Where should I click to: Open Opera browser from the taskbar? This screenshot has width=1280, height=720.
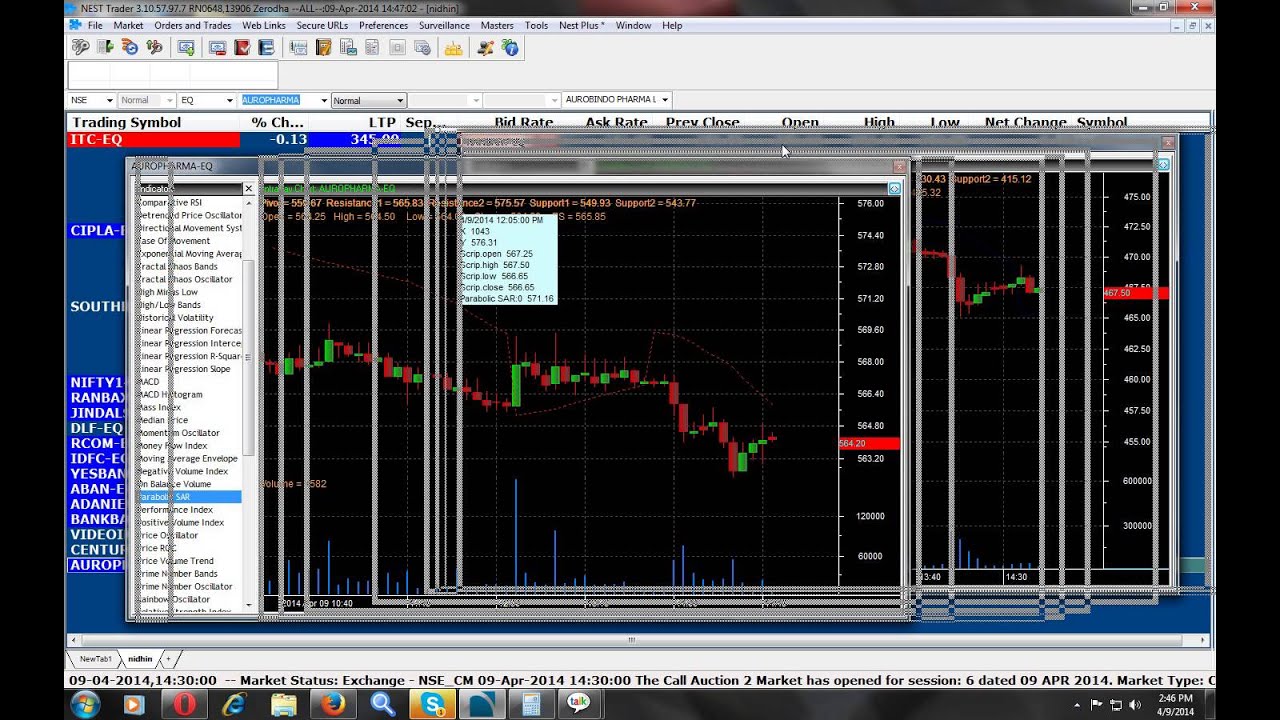point(183,705)
